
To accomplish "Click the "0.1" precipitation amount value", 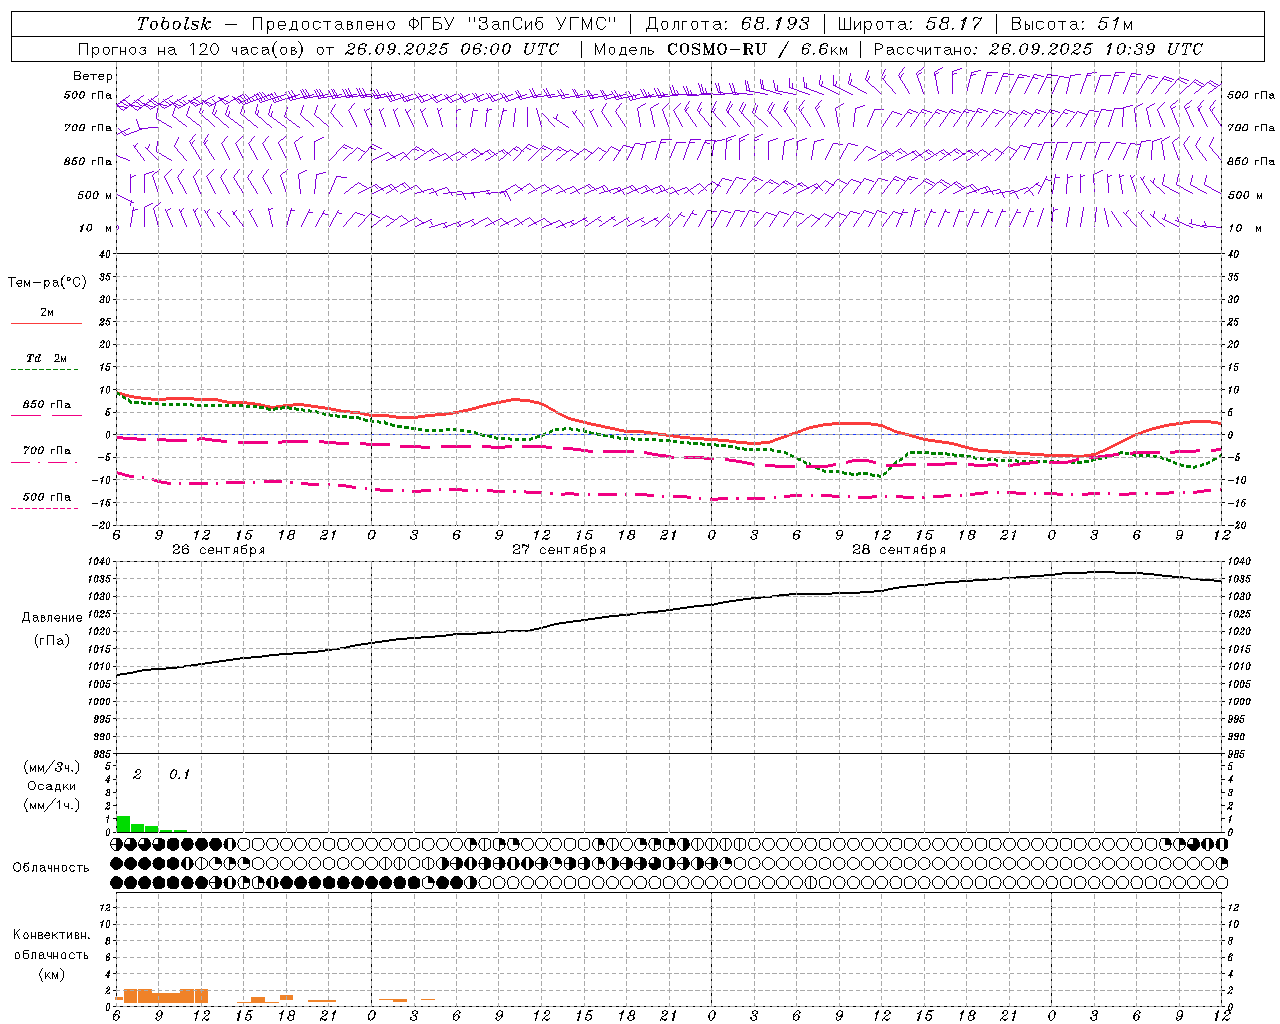I will (x=179, y=774).
